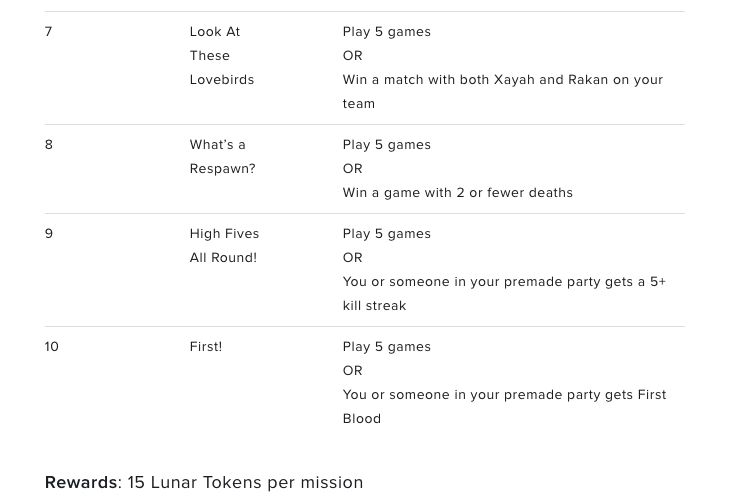Click the 'OR' text in mission 8 row
Image resolution: width=755 pixels, height=502 pixels.
352,169
